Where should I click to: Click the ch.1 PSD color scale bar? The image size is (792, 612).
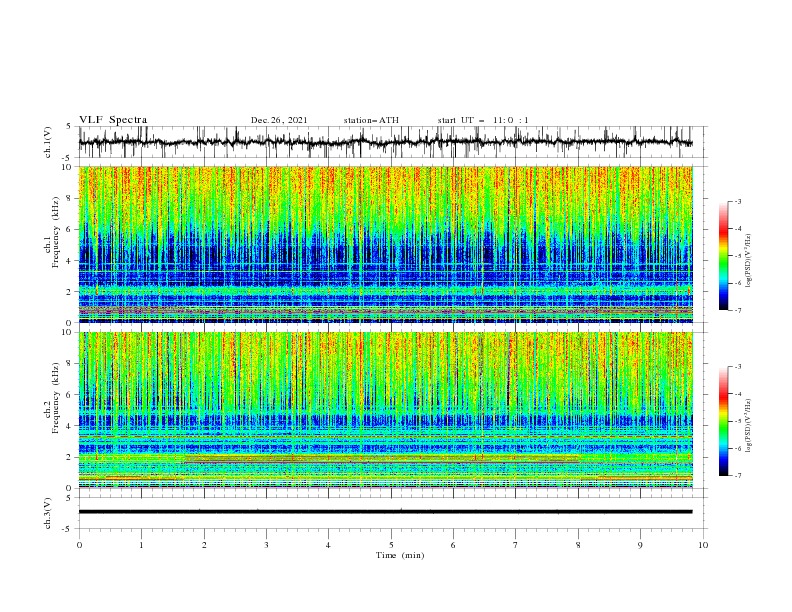tap(723, 256)
